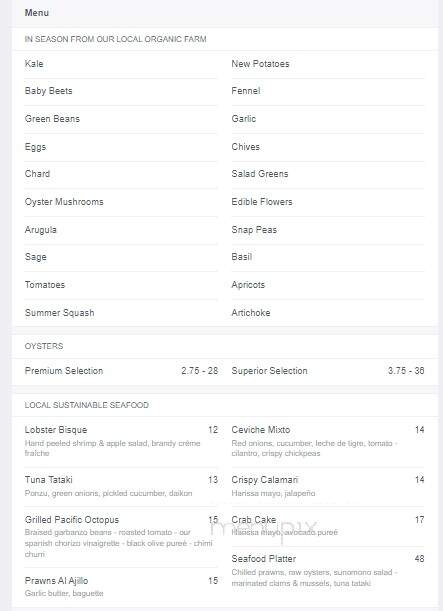Screen dimensions: 443x611
Task: Click the Summer Squash item
Action: (x=60, y=313)
